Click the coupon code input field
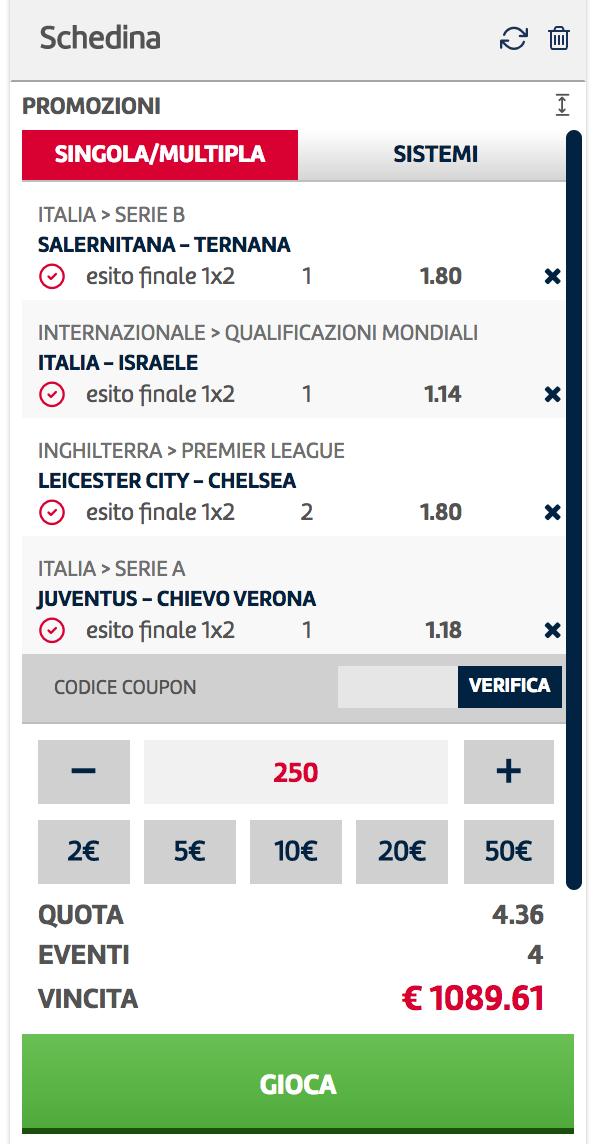Screen dimensions: 592x1144 (398, 687)
